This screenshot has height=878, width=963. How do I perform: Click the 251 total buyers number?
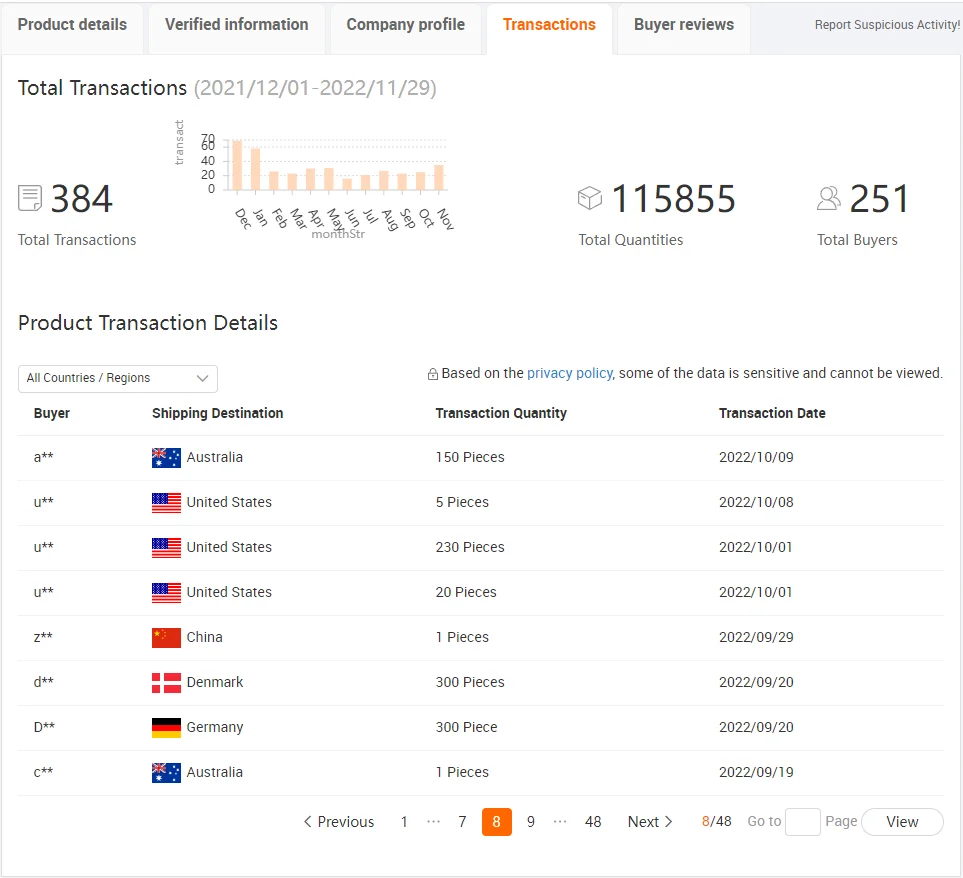[x=879, y=199]
